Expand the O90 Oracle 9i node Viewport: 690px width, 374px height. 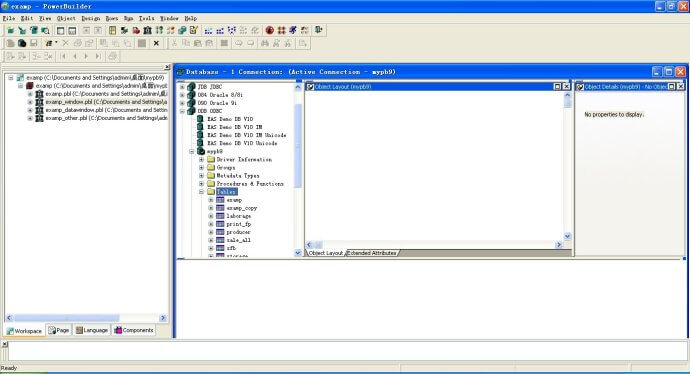[x=182, y=103]
